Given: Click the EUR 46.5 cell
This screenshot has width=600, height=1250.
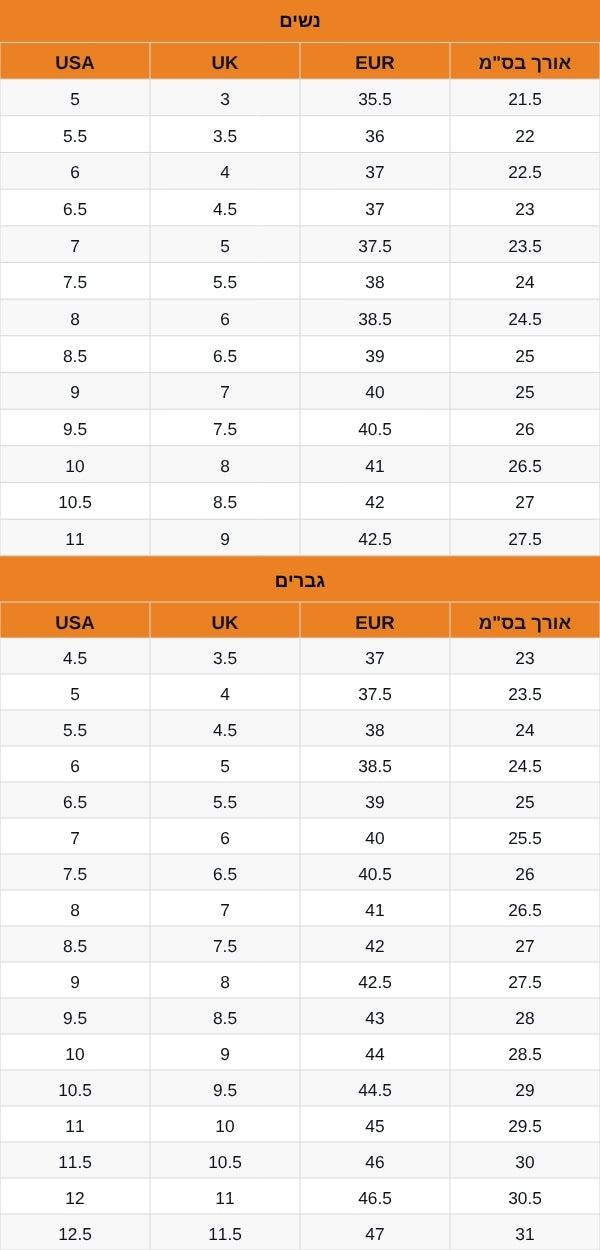Looking at the screenshot, I should (x=375, y=1198).
